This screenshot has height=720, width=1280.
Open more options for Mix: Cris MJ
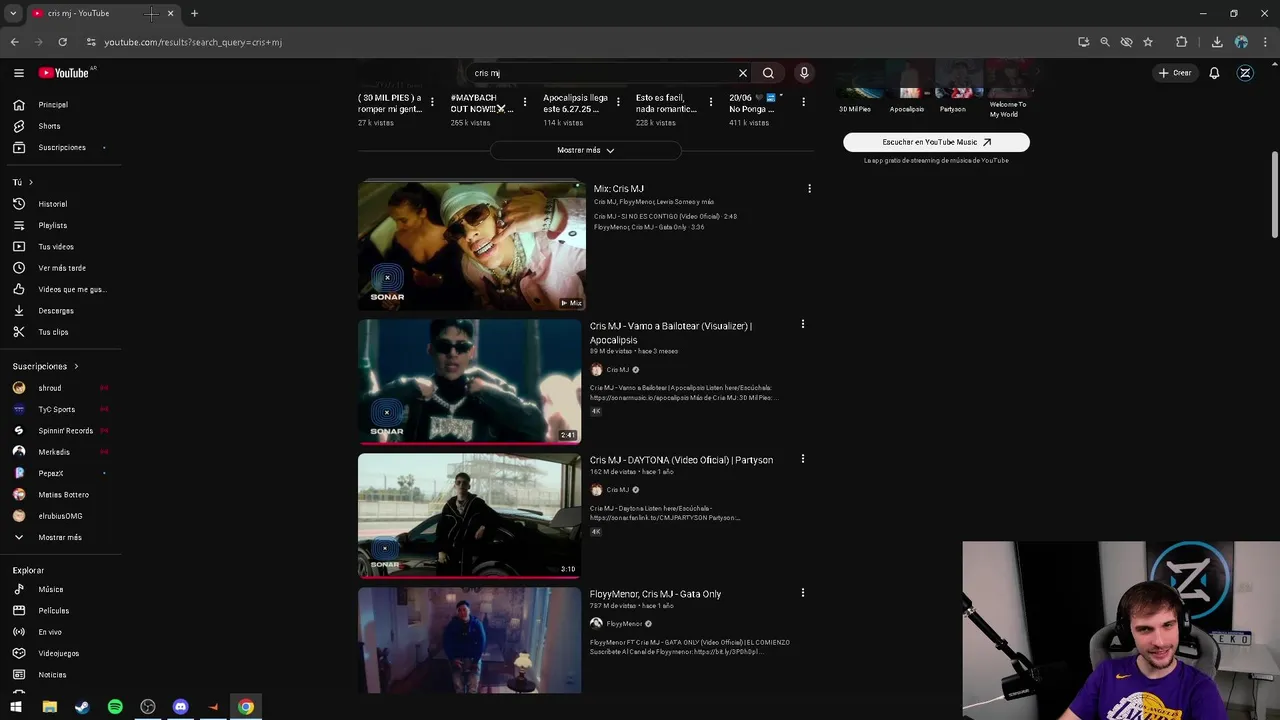tap(809, 188)
